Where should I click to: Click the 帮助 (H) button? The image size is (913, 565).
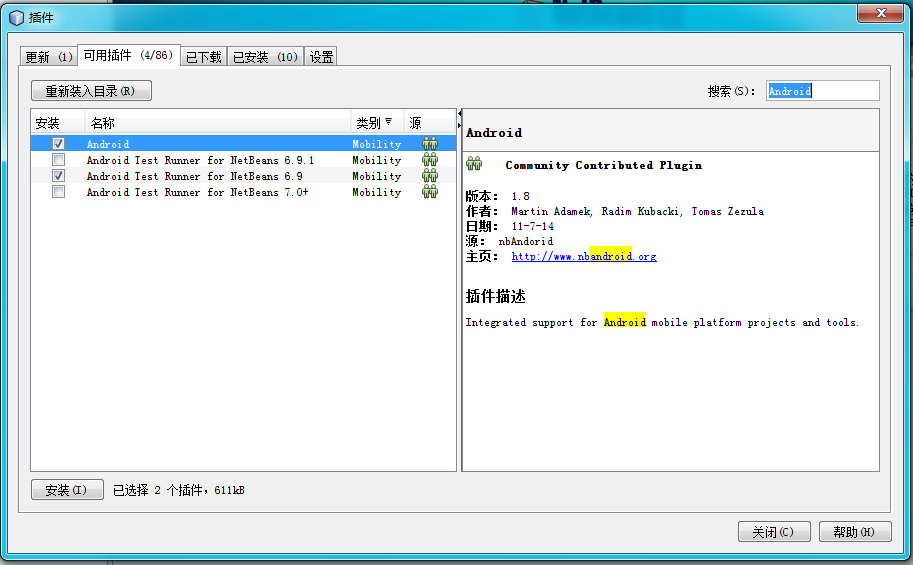coord(855,532)
